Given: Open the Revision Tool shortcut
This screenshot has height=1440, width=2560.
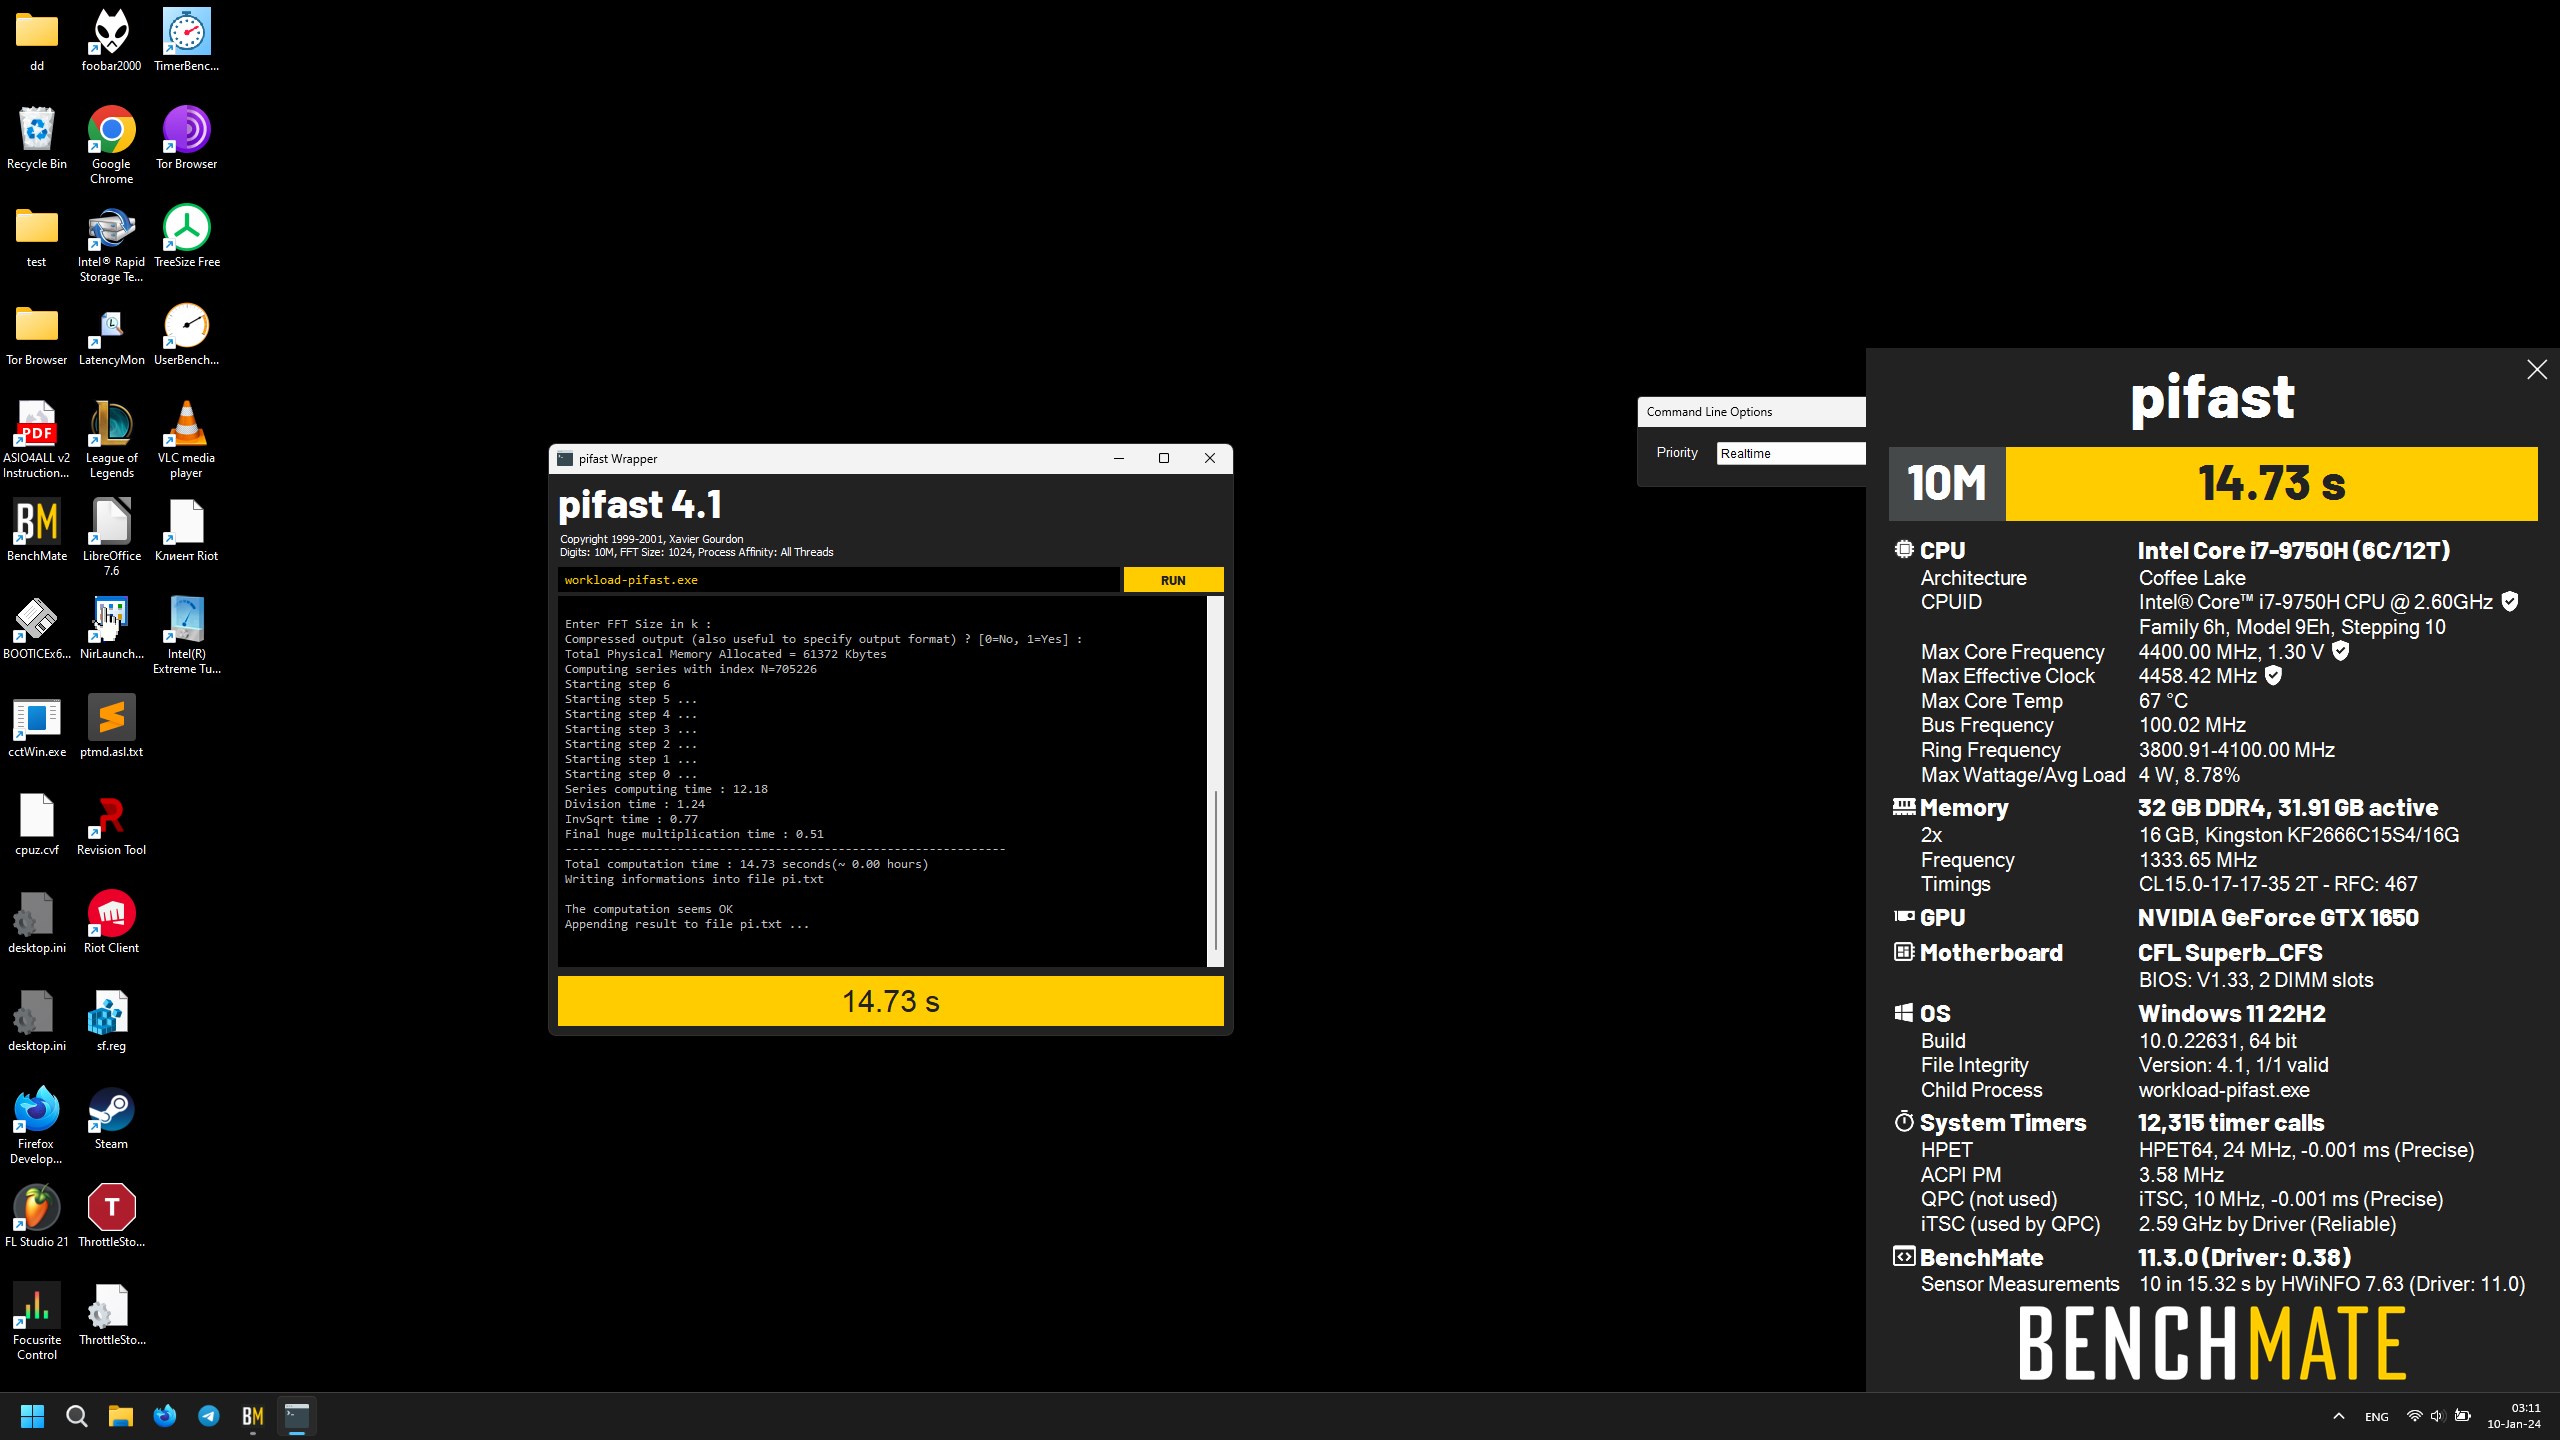Looking at the screenshot, I should (111, 824).
